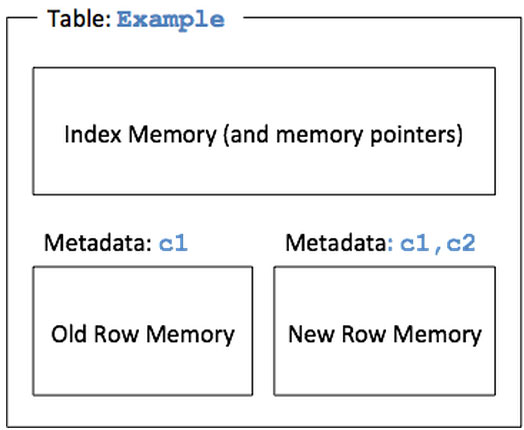Click the 'Old Row Memory' text
The height and width of the screenshot is (430, 524).
(x=143, y=334)
